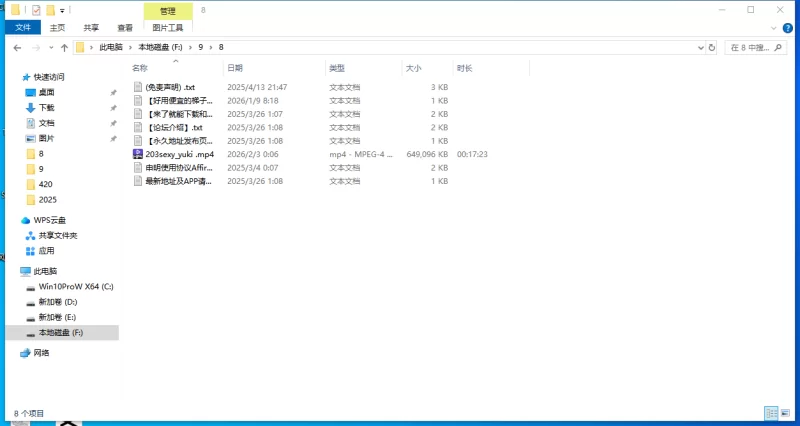Image resolution: width=800 pixels, height=426 pixels.
Task: Select file 【来了就能下载和...
Action: pyautogui.click(x=179, y=114)
